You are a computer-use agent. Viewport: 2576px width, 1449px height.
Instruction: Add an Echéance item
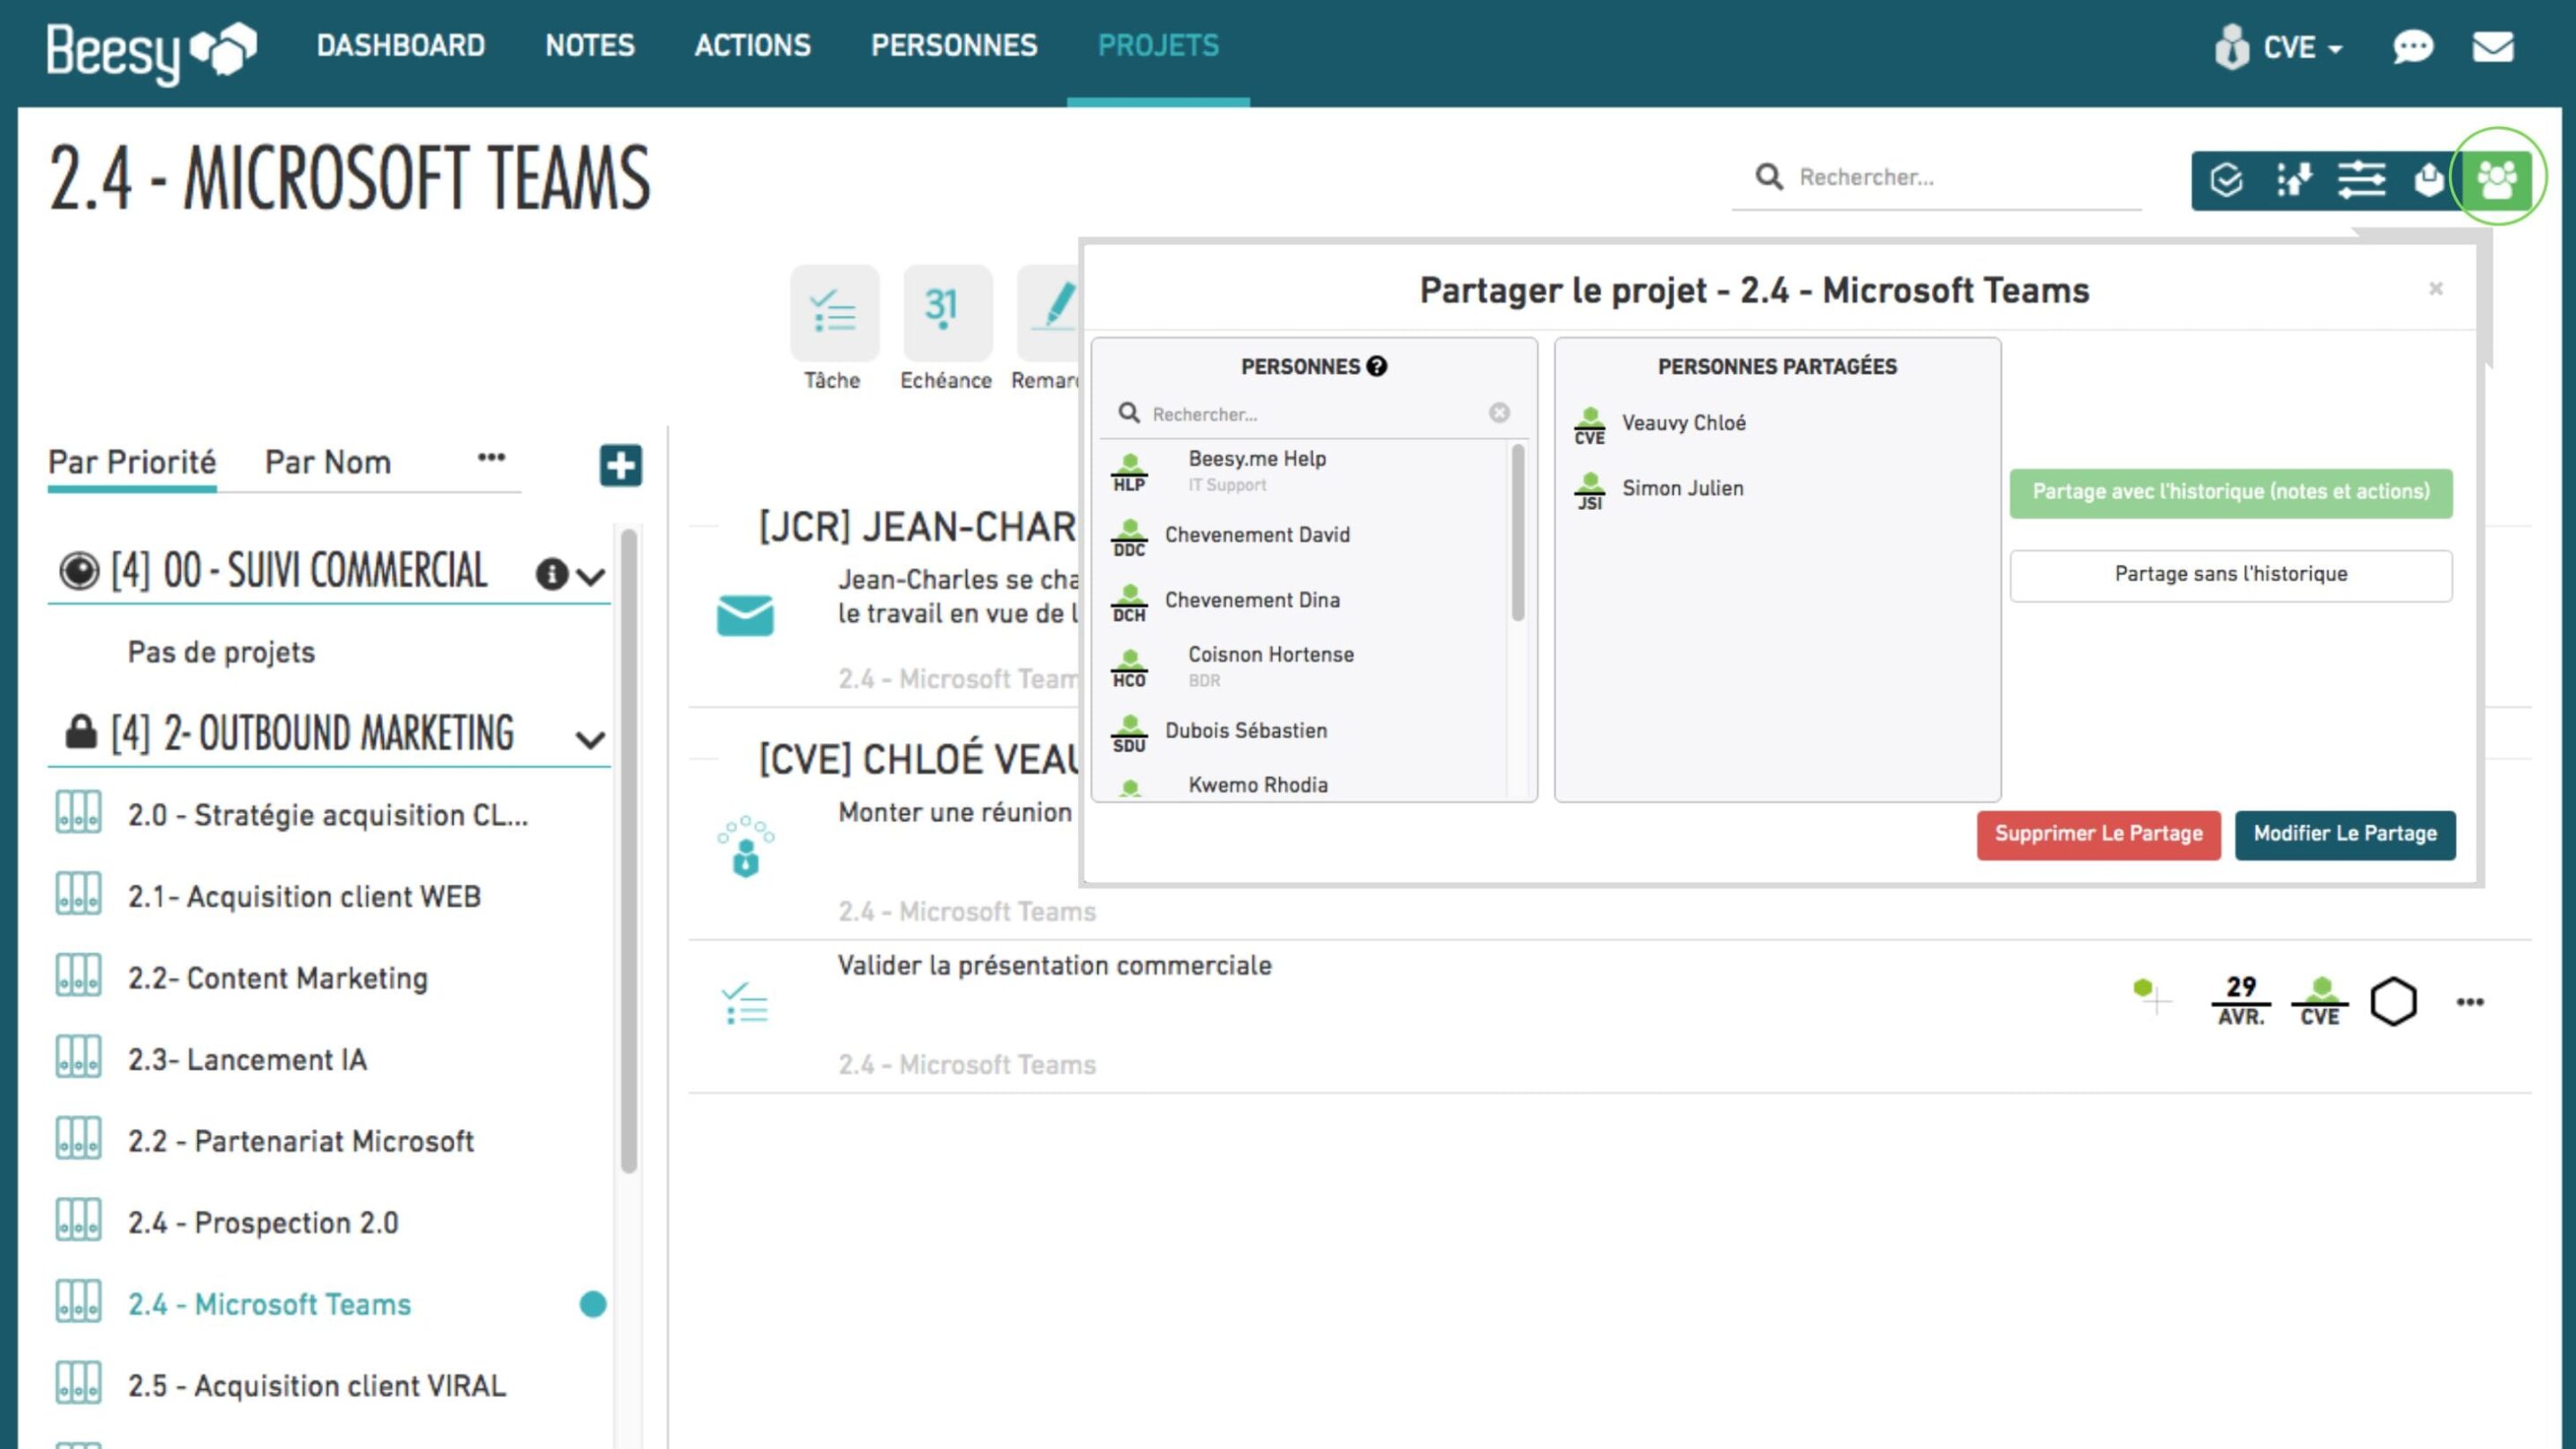947,314
